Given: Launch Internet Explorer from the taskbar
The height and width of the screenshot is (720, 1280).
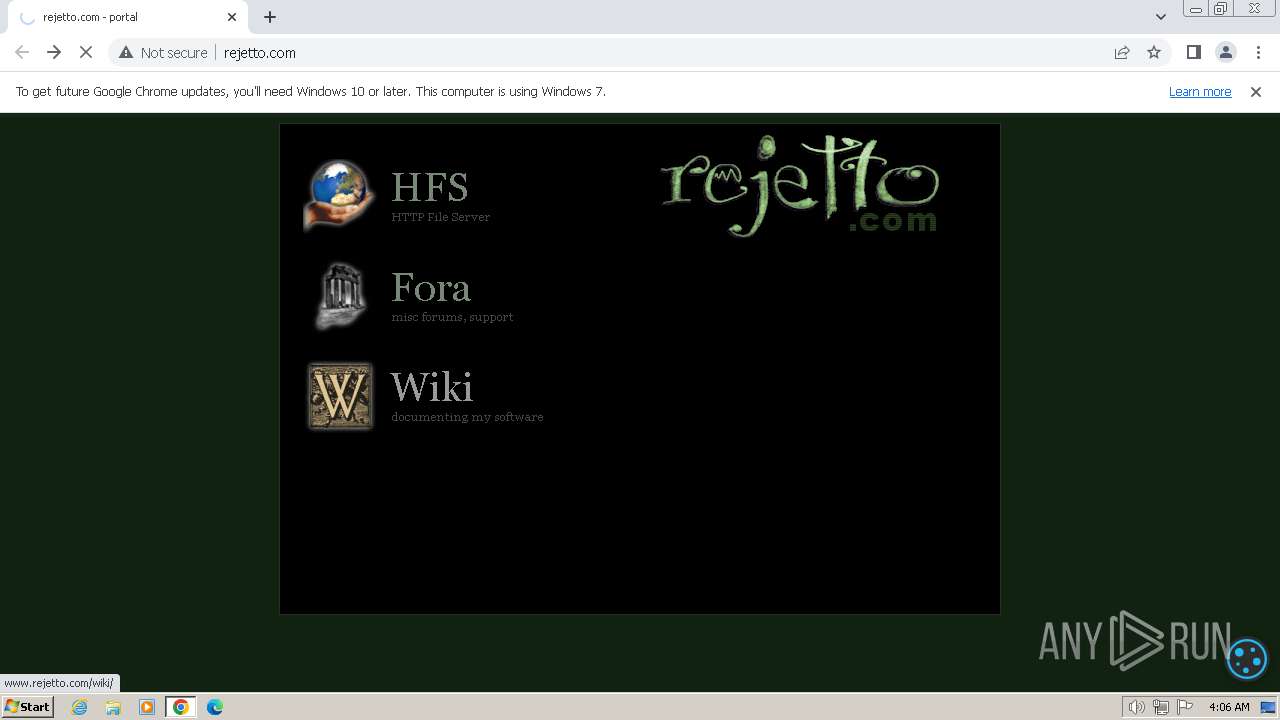Looking at the screenshot, I should click(x=80, y=707).
